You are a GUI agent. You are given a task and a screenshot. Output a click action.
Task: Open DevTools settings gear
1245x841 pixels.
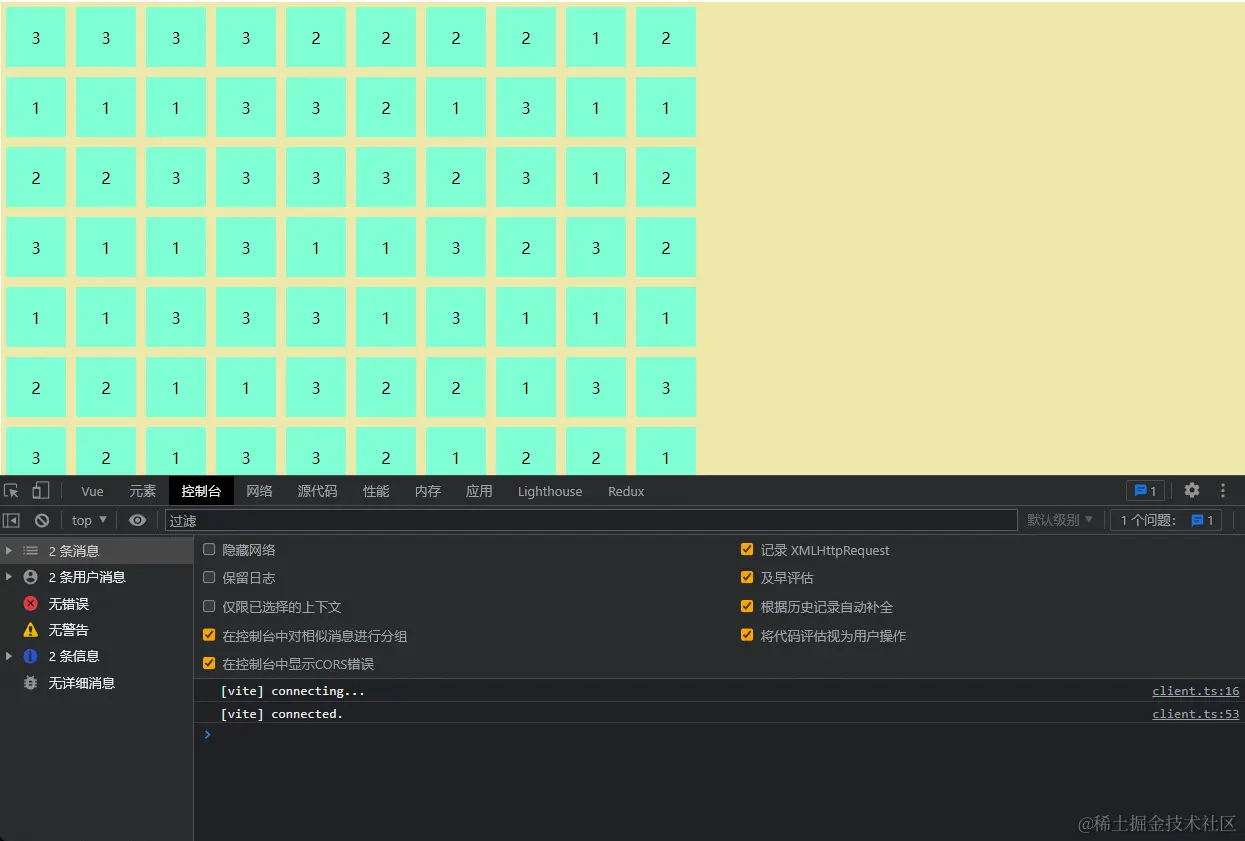pyautogui.click(x=1192, y=490)
